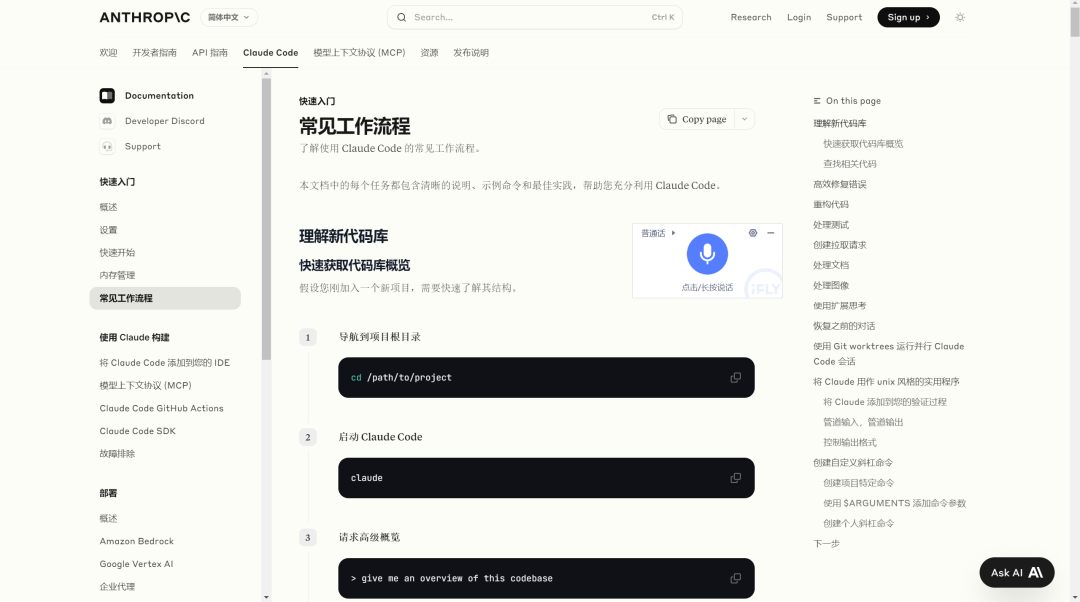
Task: Open 将 Claude Code 添加到您的 IDE
Action: [x=165, y=363]
